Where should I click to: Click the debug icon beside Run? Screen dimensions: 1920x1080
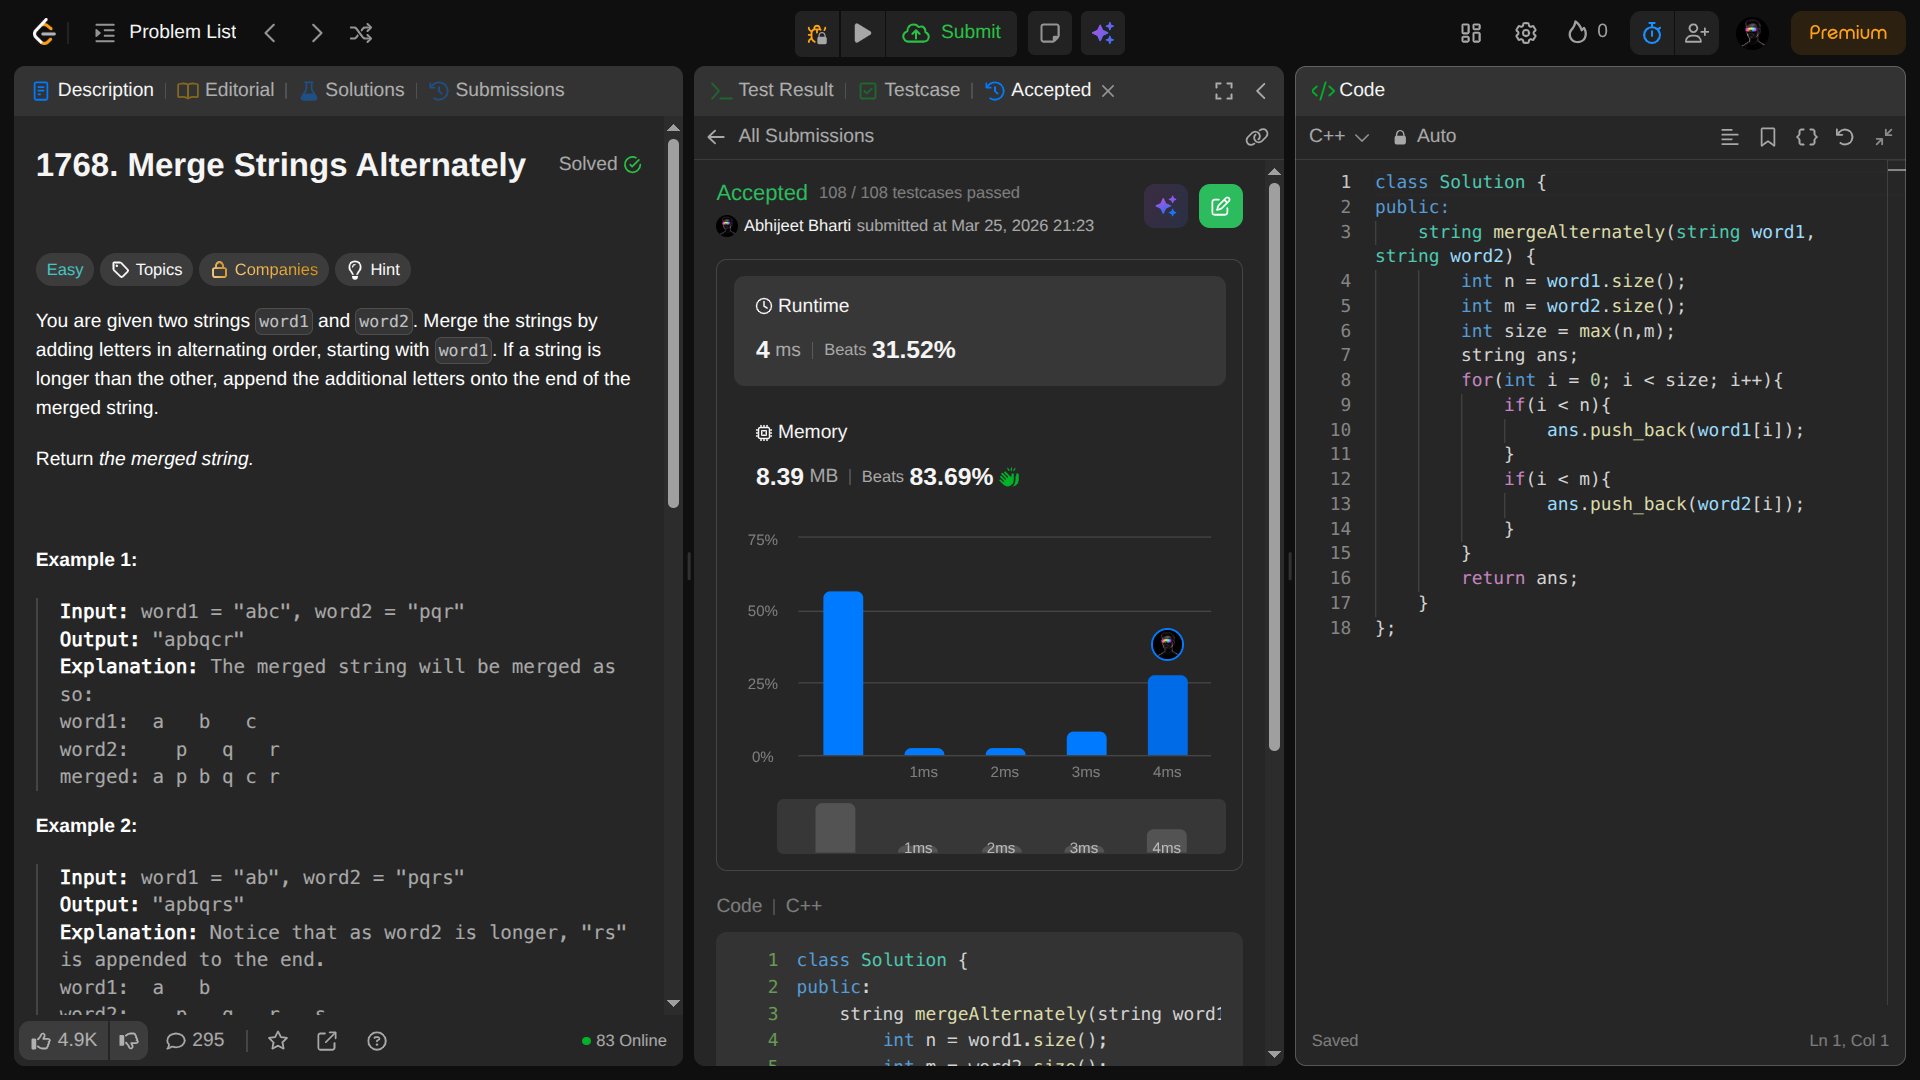(x=817, y=33)
